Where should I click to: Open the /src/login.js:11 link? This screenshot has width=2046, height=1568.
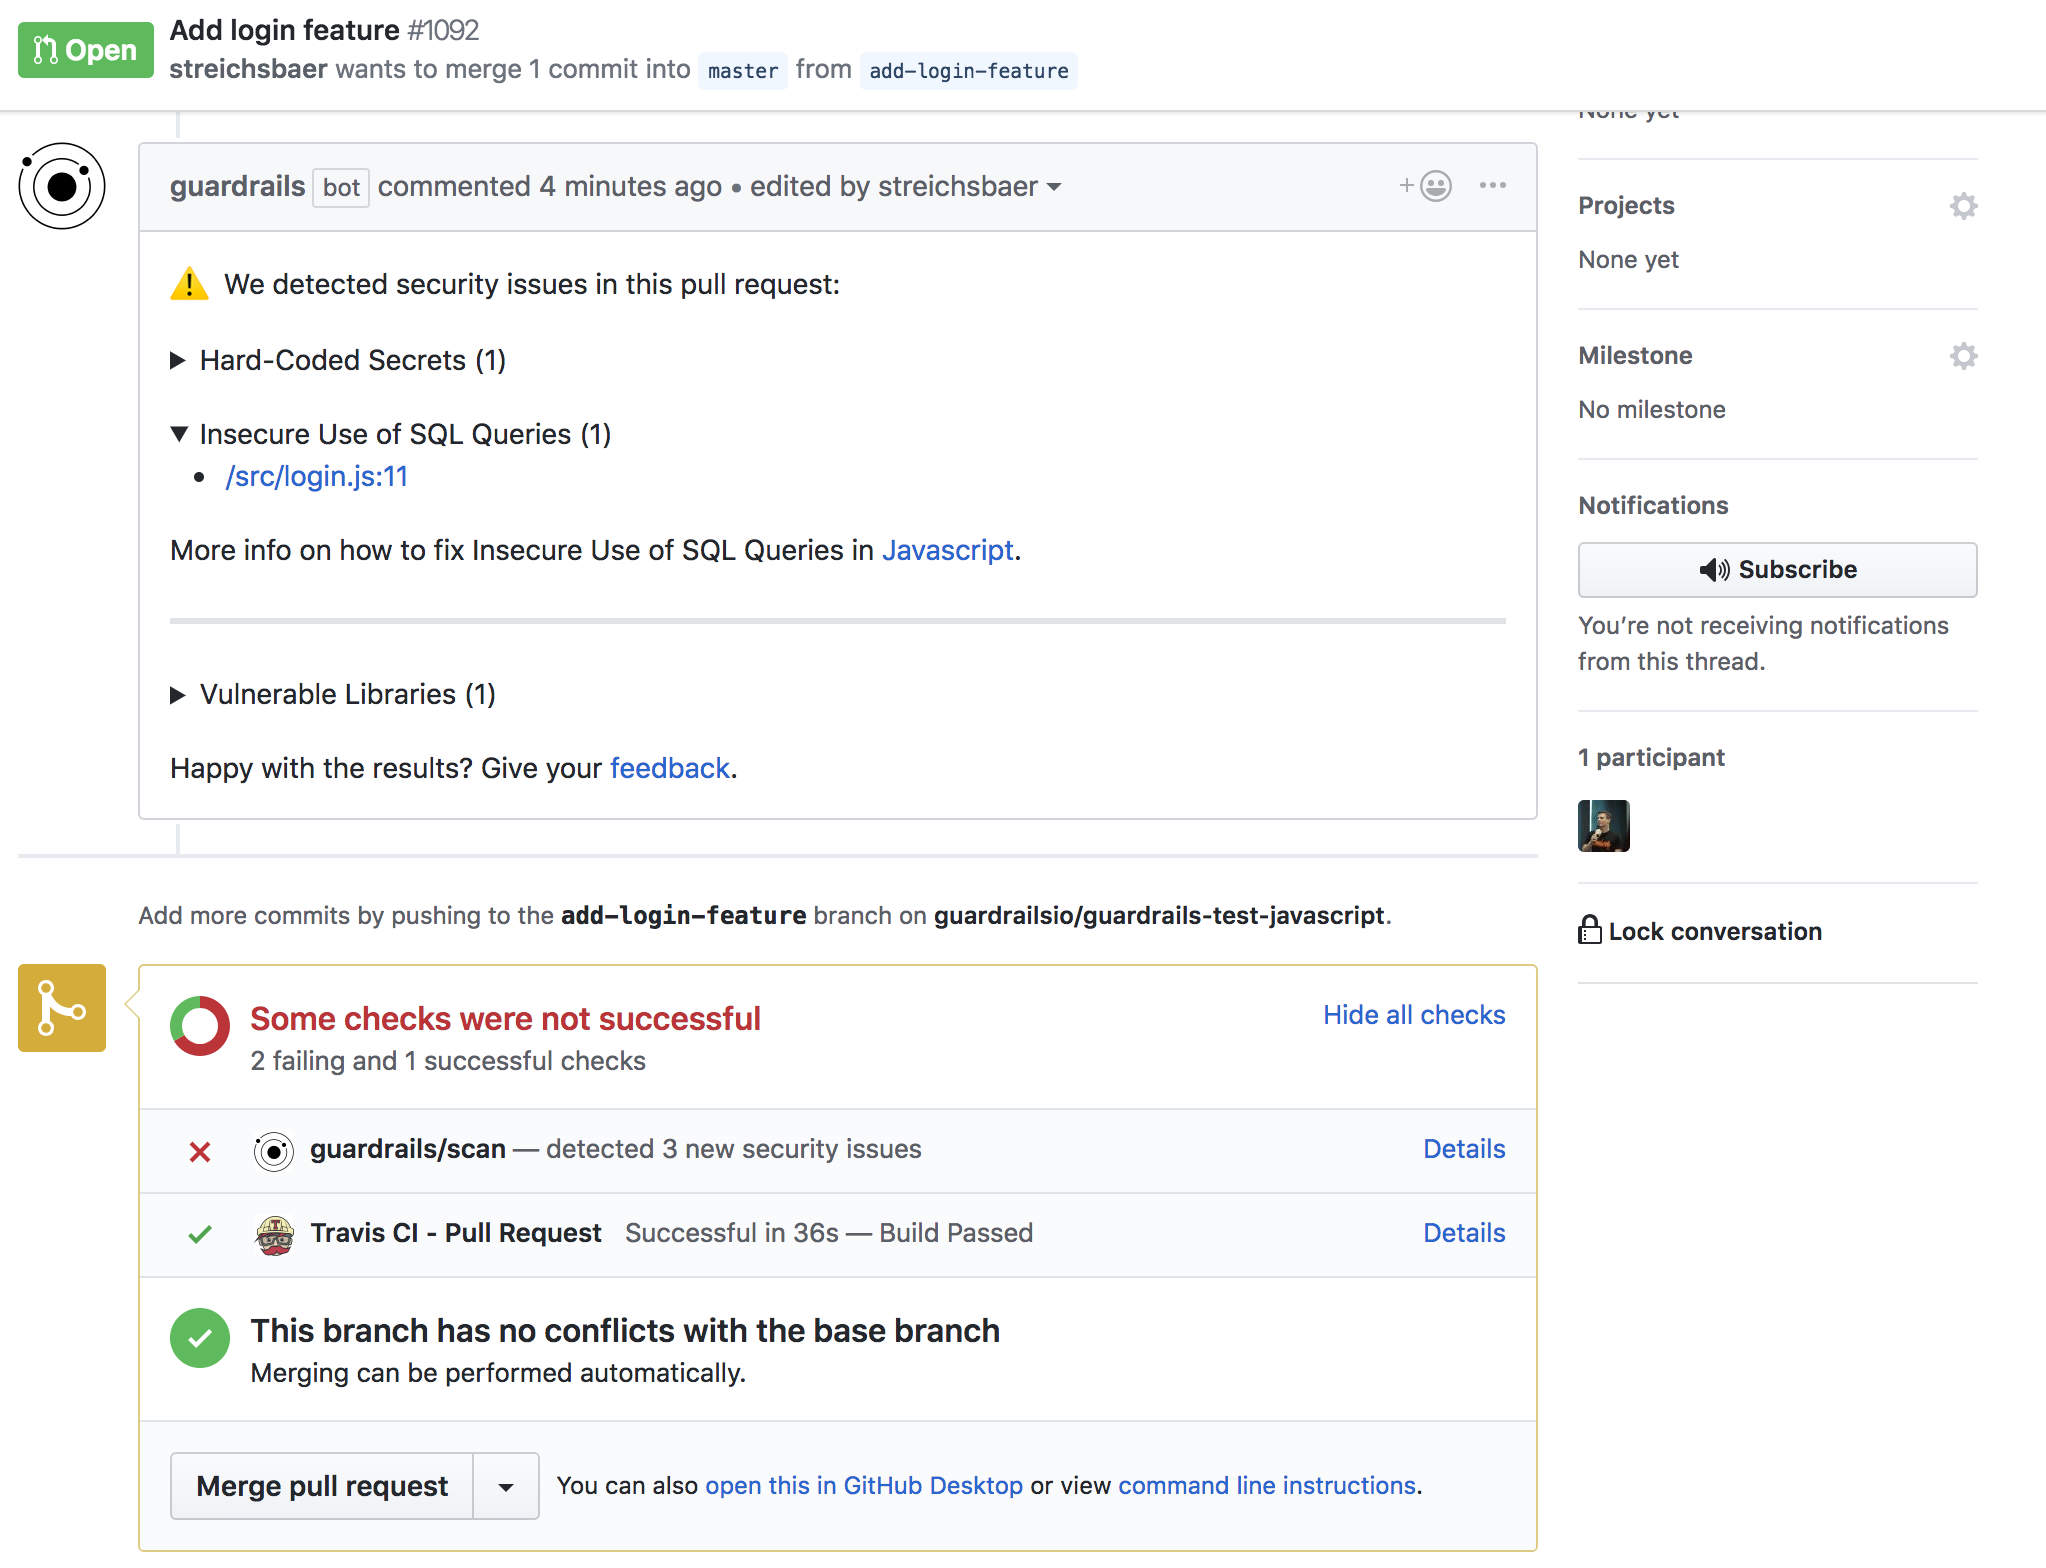(x=317, y=477)
